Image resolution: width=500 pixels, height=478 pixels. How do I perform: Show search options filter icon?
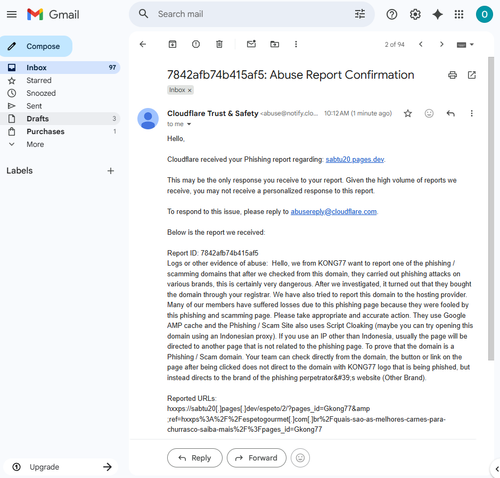(x=360, y=14)
